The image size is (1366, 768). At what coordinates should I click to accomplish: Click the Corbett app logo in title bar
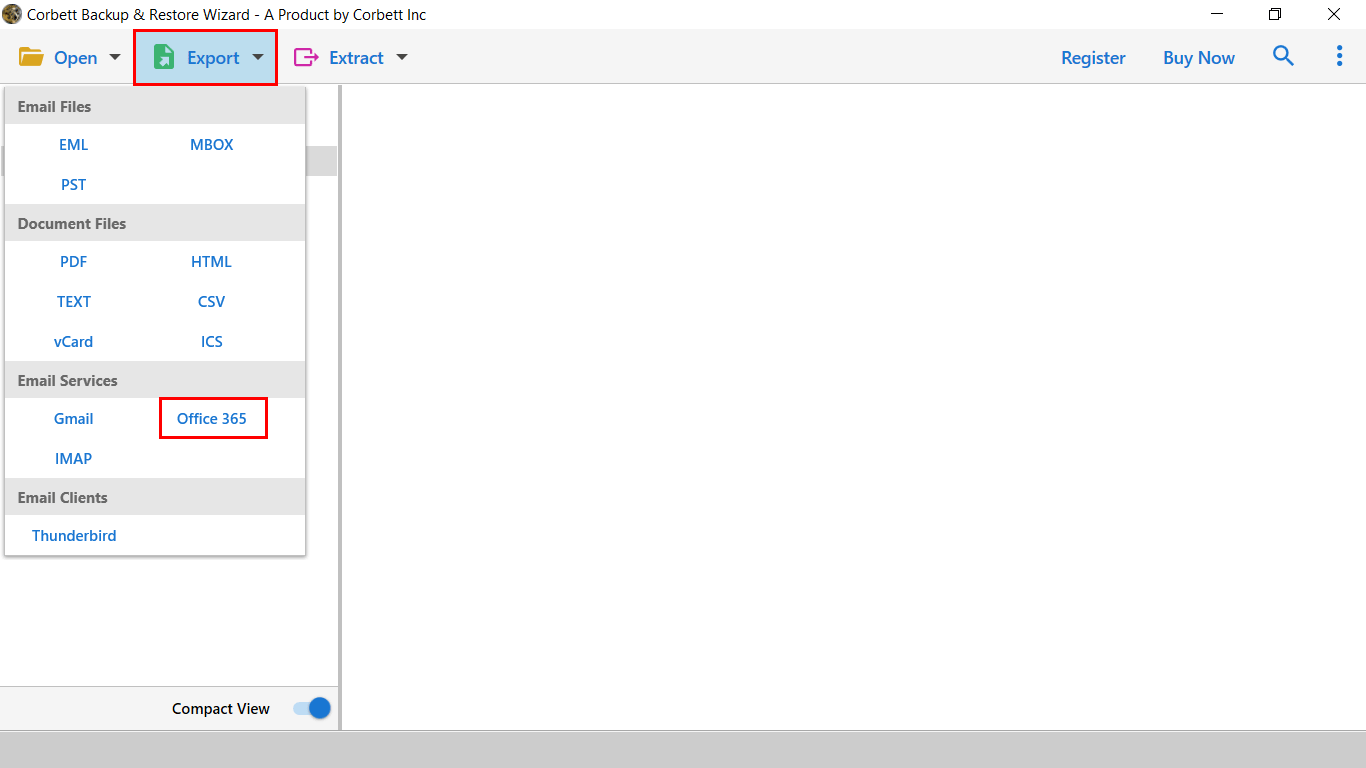(12, 14)
